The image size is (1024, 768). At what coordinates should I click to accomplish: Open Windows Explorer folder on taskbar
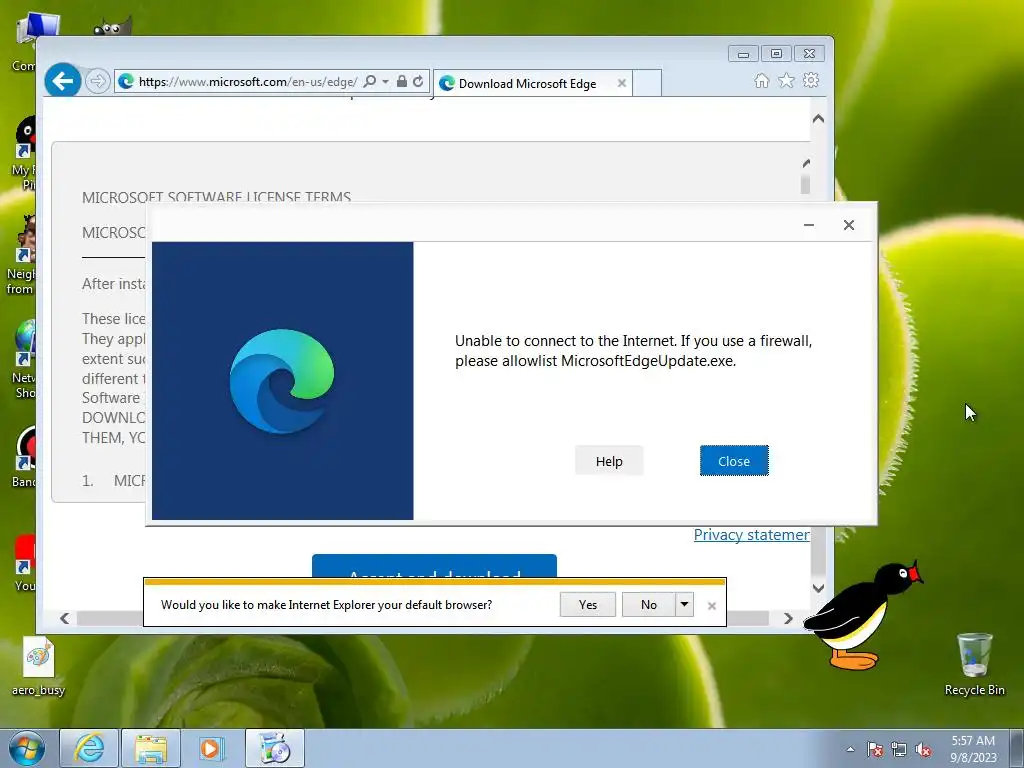pos(151,748)
